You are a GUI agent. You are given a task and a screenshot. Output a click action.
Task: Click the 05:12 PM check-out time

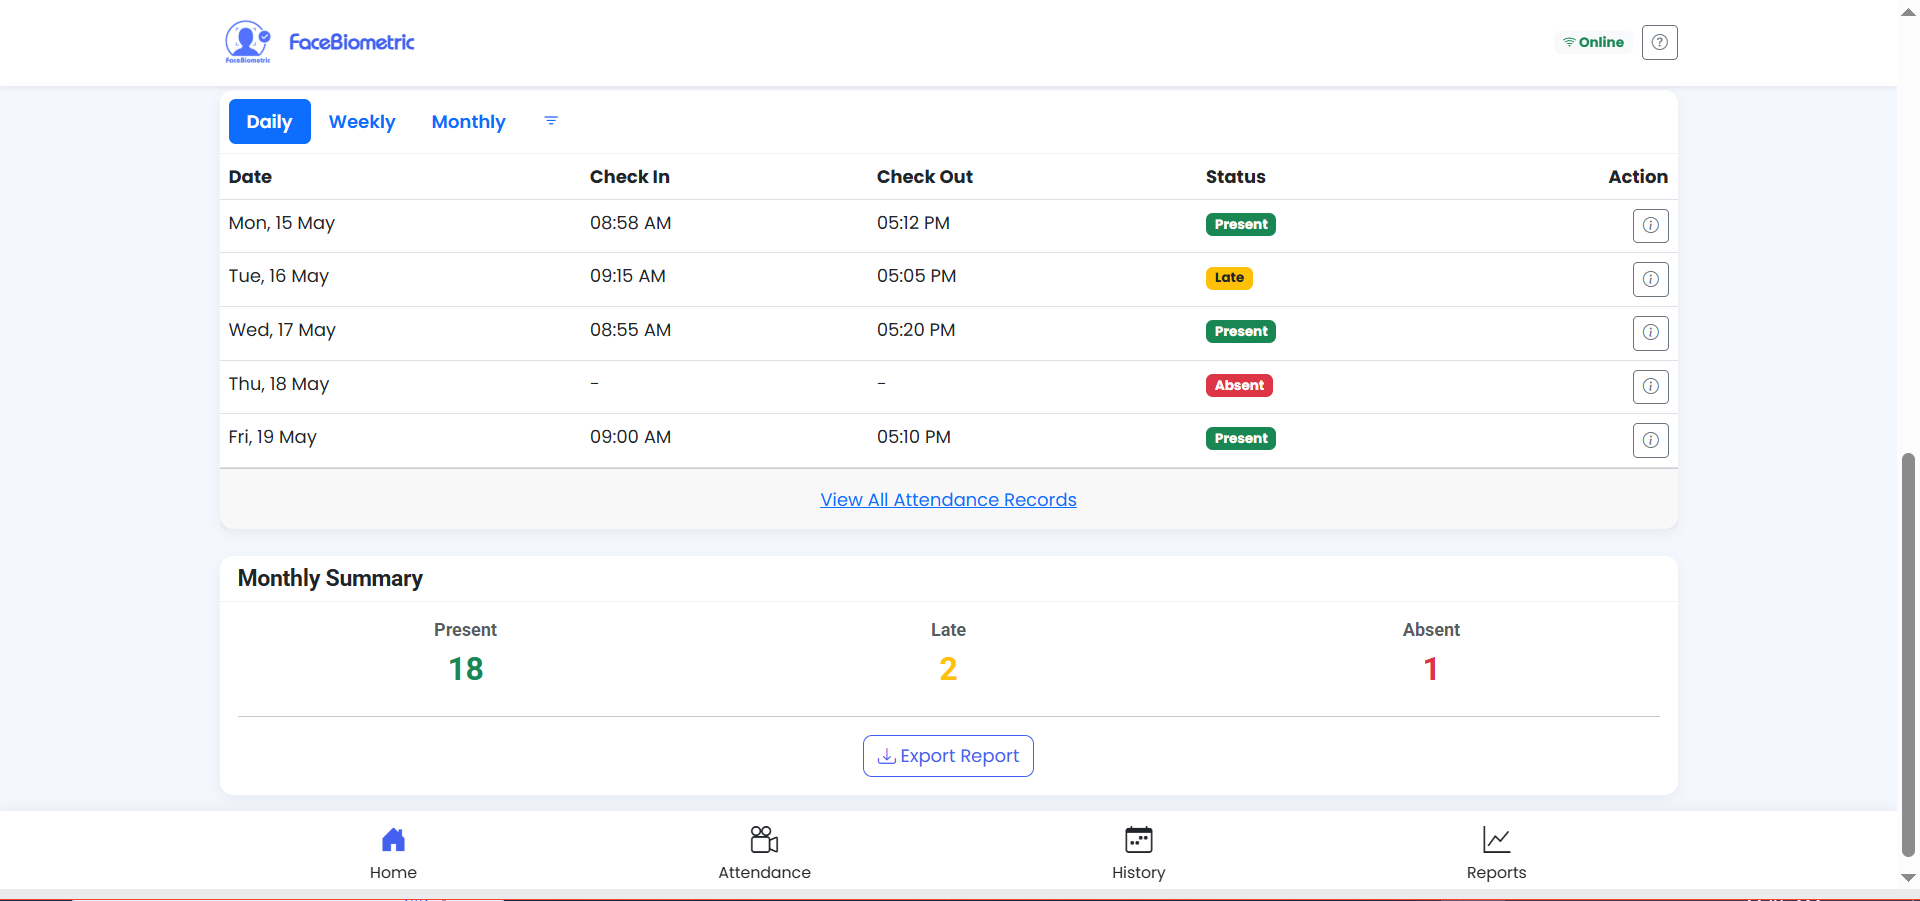[x=913, y=223]
